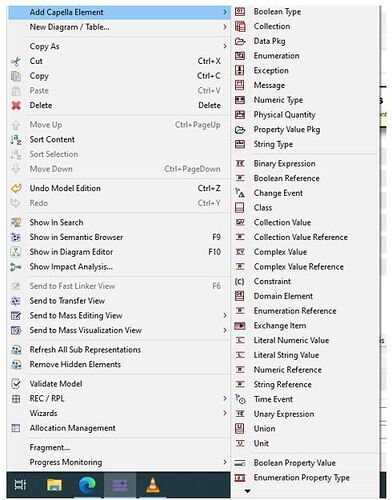Click the Sort Content icon

(16, 140)
